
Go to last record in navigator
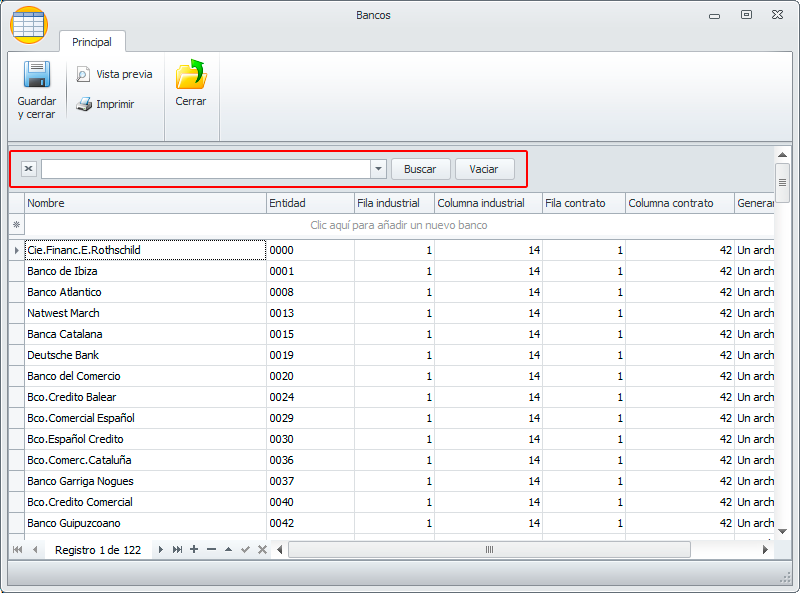point(177,550)
